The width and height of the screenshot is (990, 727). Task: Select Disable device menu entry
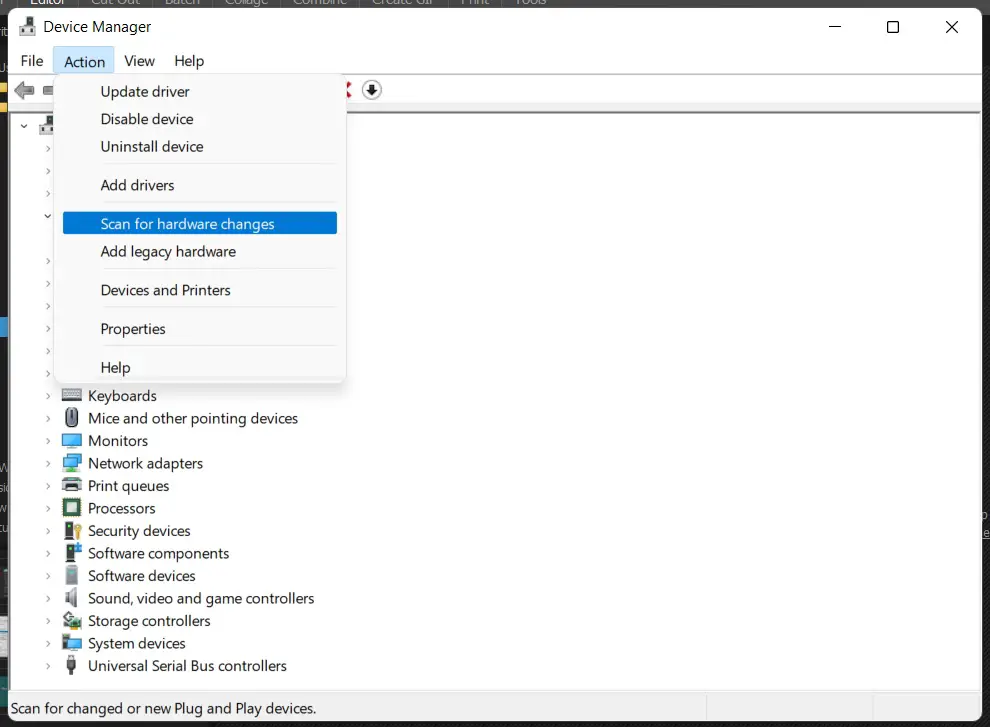200,119
